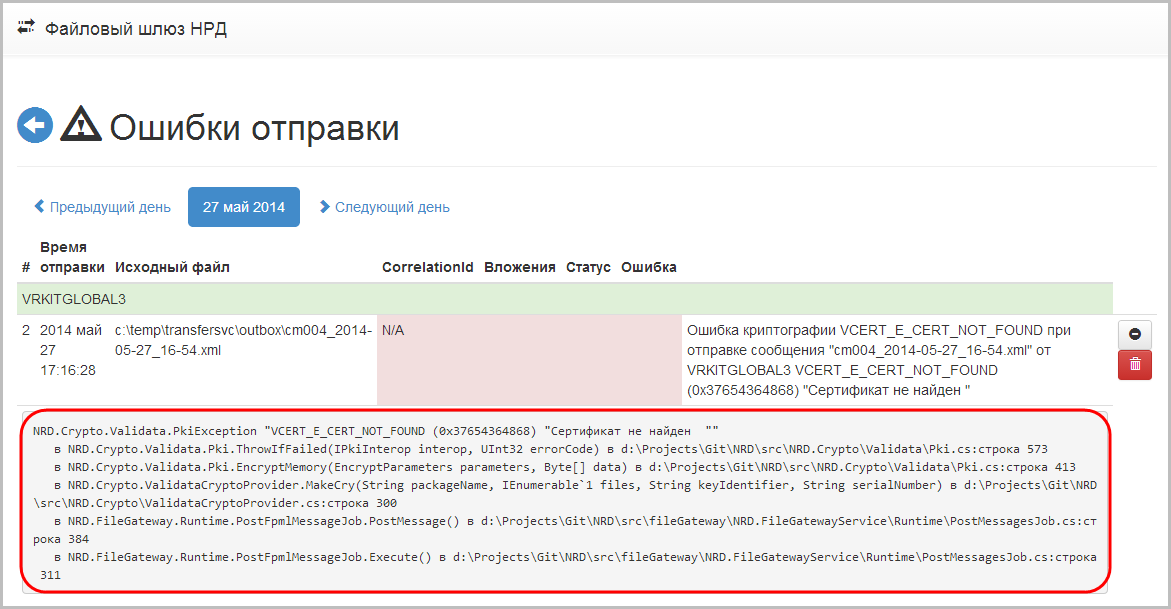Click the PostFpmlMessageJob.Execute() trace line

coord(565,566)
